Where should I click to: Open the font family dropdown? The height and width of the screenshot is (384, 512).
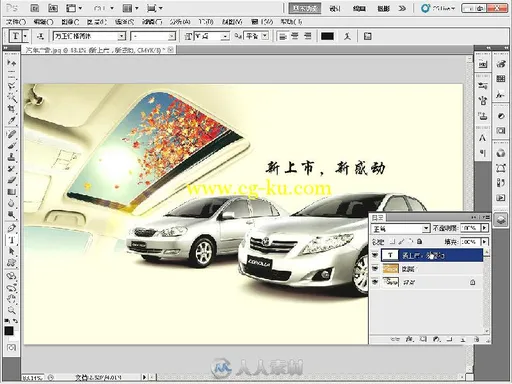tap(122, 36)
